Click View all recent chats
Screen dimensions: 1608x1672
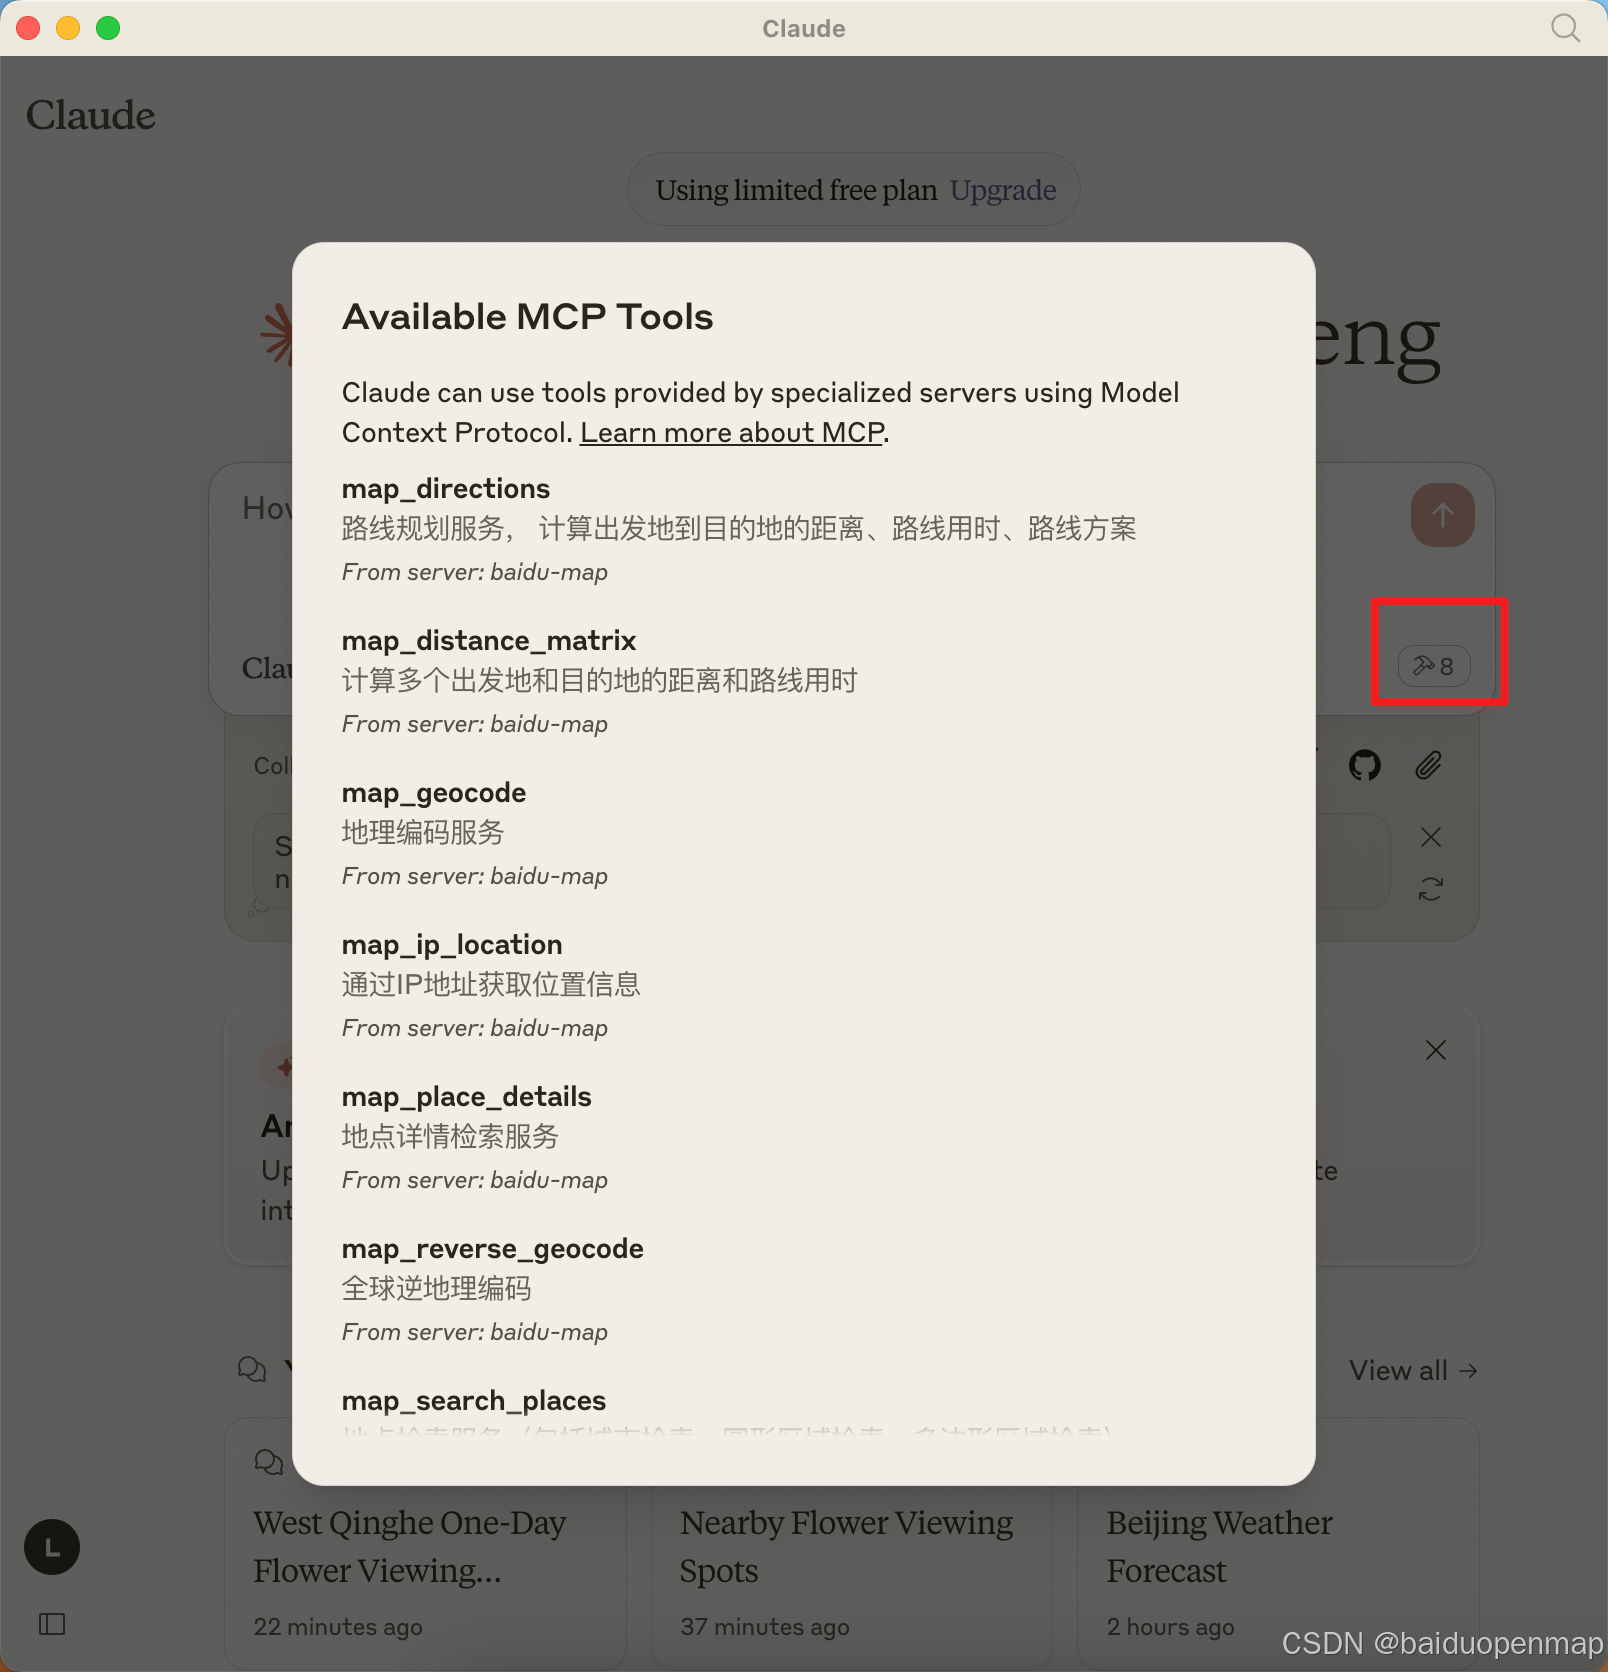click(1413, 1370)
